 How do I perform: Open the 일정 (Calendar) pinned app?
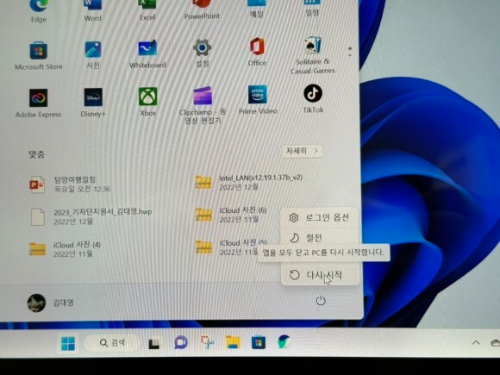(312, 8)
